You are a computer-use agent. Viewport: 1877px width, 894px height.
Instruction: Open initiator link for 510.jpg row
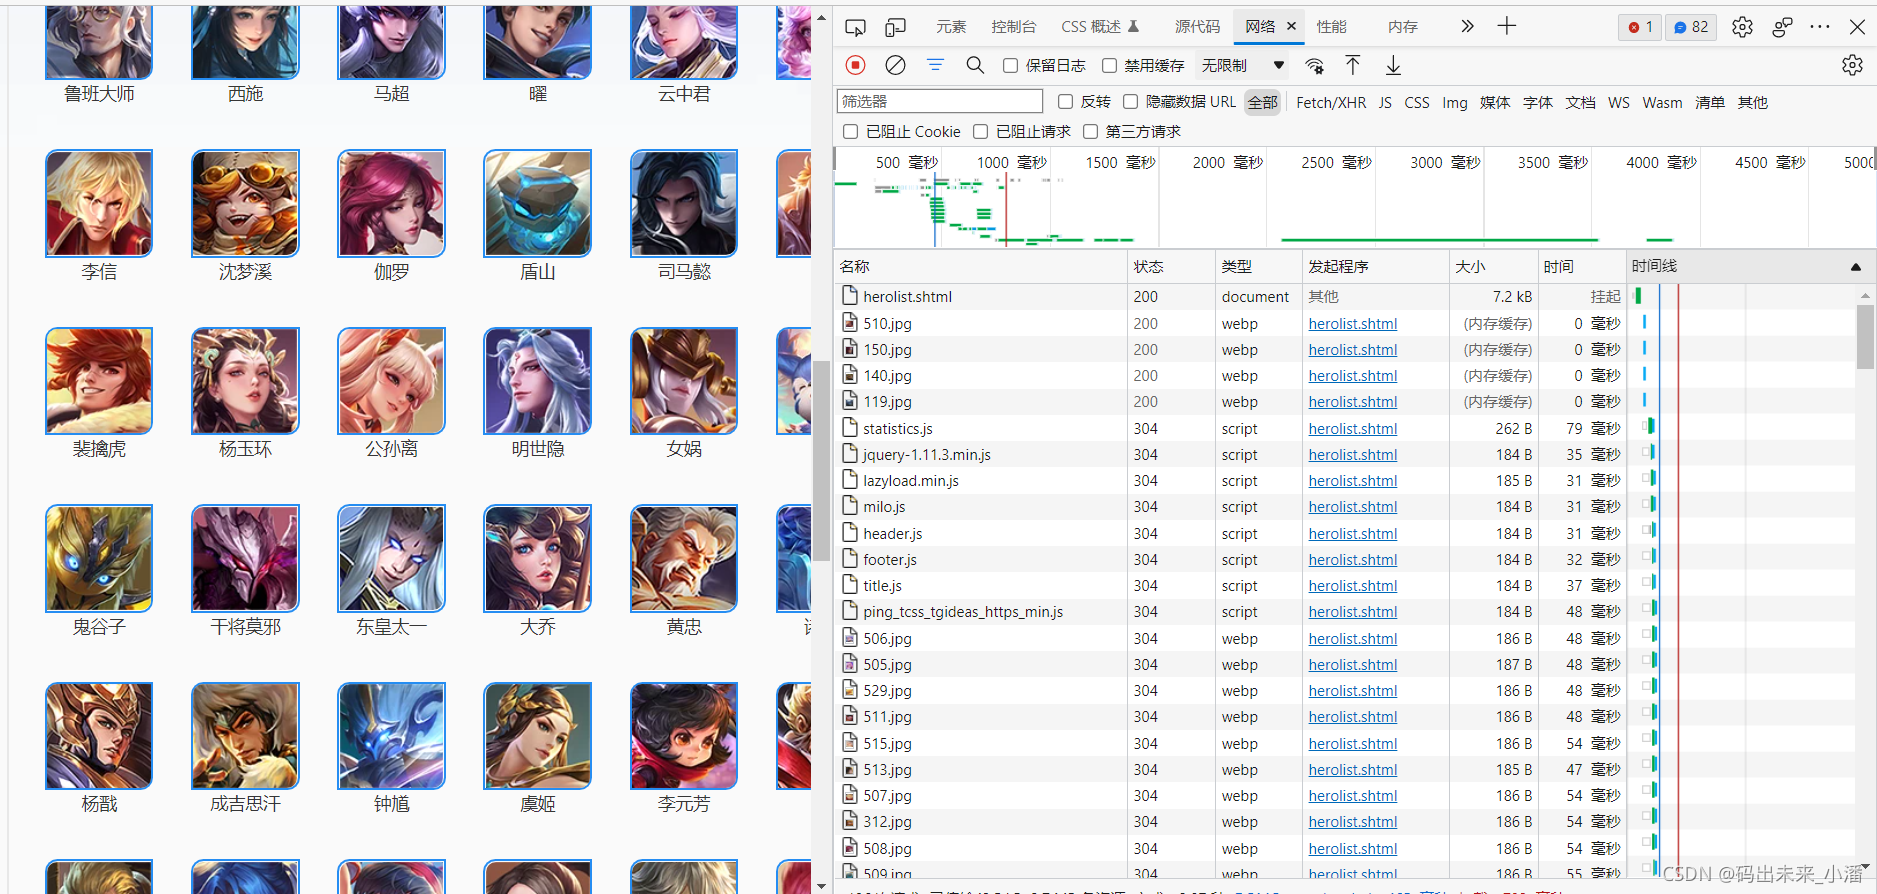tap(1353, 324)
